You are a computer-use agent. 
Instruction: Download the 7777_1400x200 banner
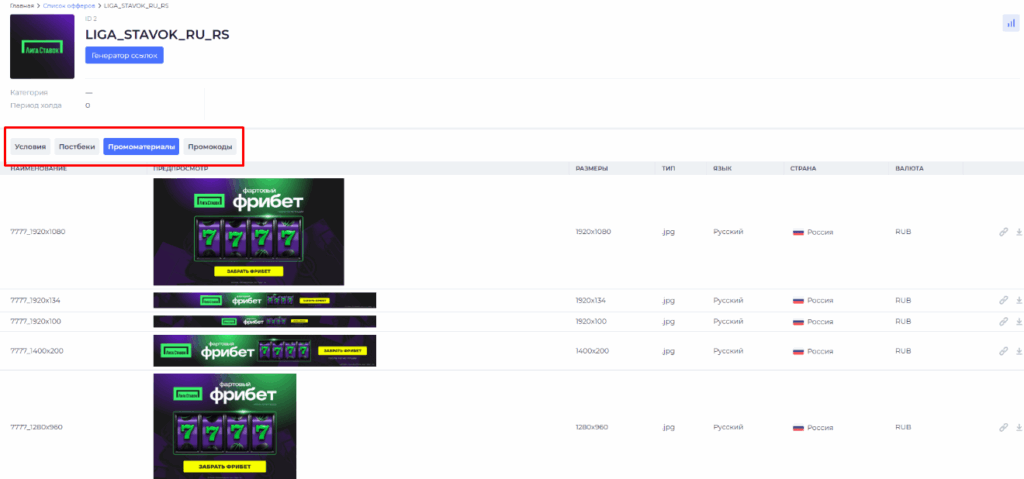tap(1019, 352)
